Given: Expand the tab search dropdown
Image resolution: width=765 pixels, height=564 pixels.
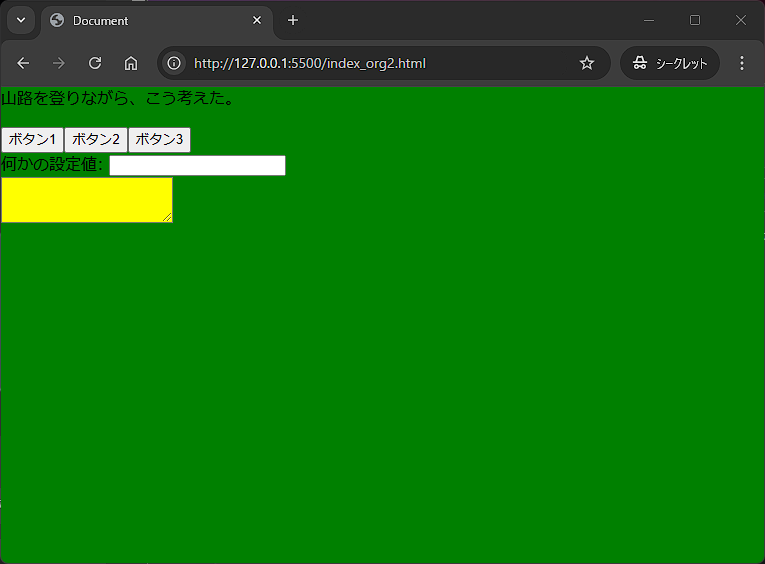Looking at the screenshot, I should tap(21, 20).
